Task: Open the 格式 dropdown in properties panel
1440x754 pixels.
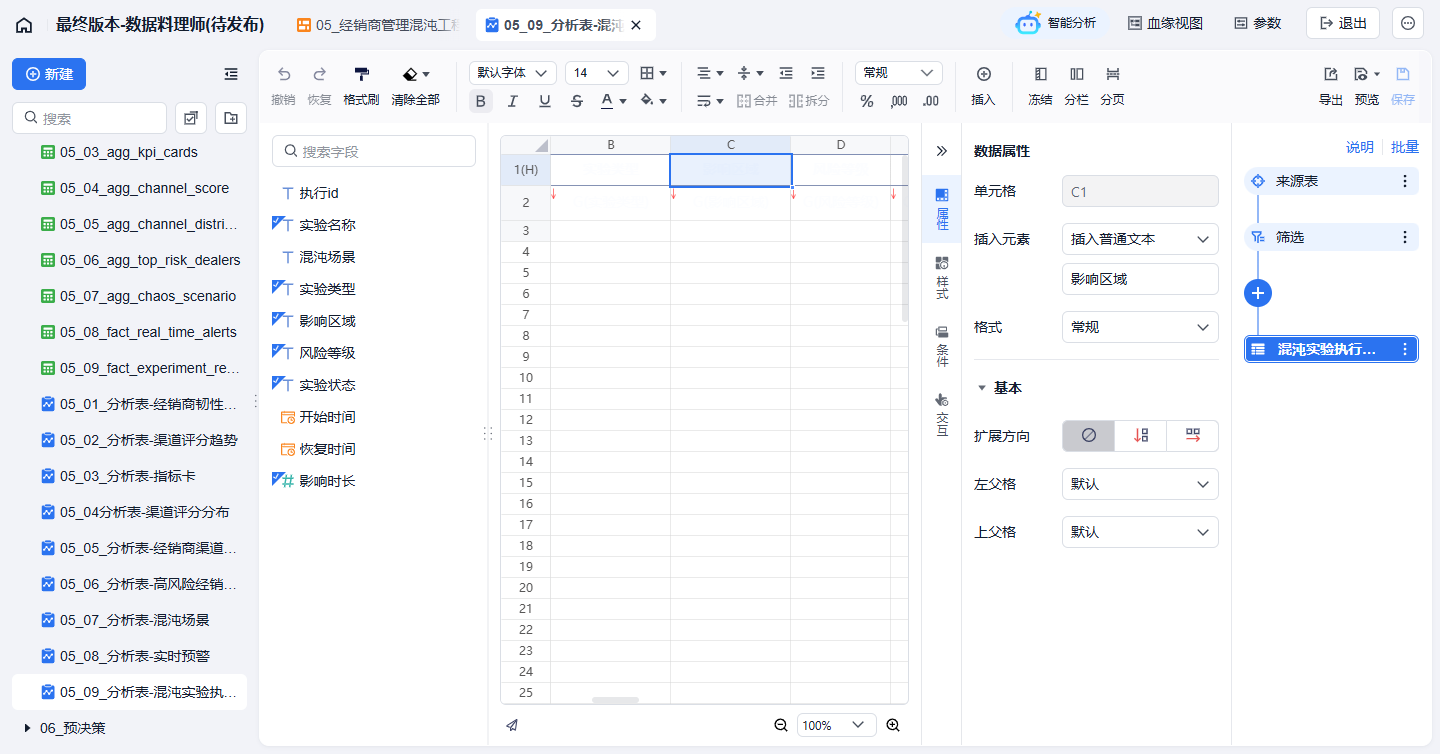Action: pyautogui.click(x=1140, y=327)
